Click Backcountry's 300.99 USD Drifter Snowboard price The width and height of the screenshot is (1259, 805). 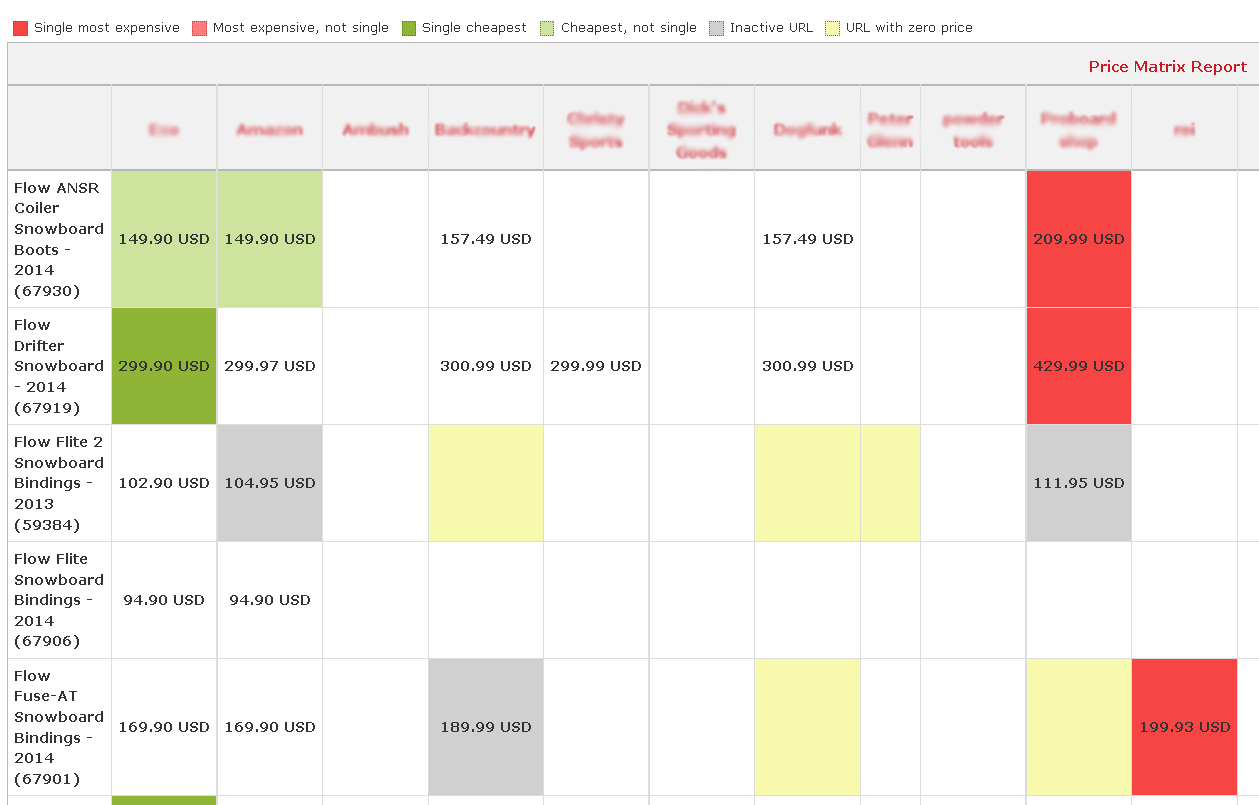point(486,366)
